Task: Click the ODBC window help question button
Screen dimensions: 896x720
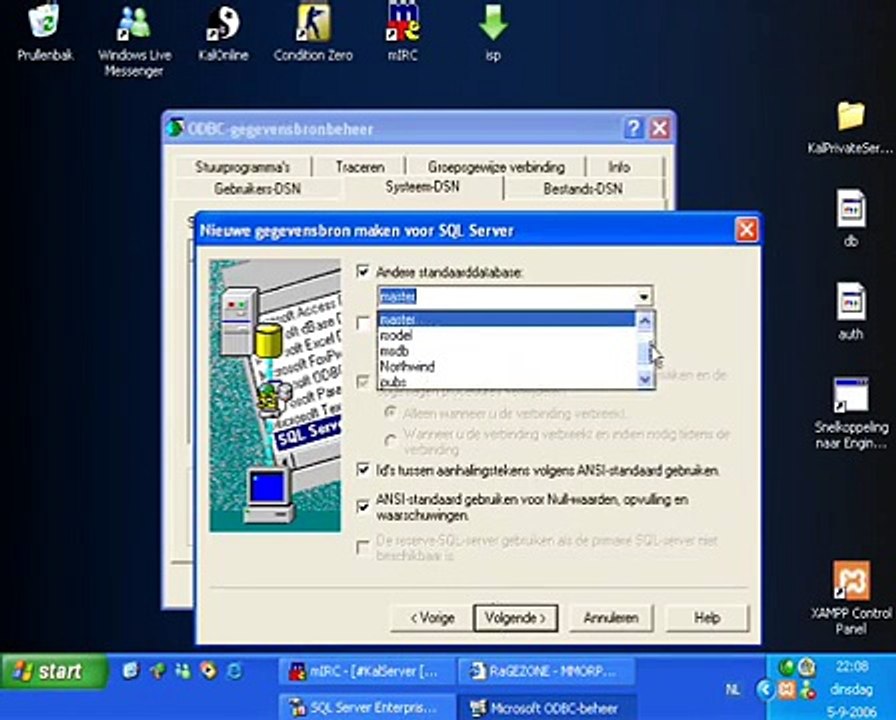Action: (634, 129)
